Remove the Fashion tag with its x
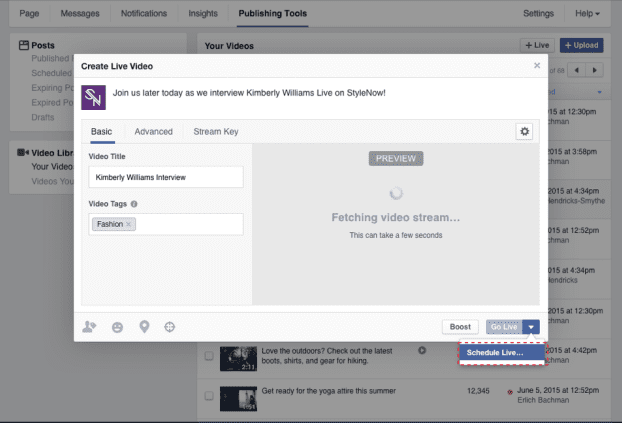The image size is (622, 423). 129,224
